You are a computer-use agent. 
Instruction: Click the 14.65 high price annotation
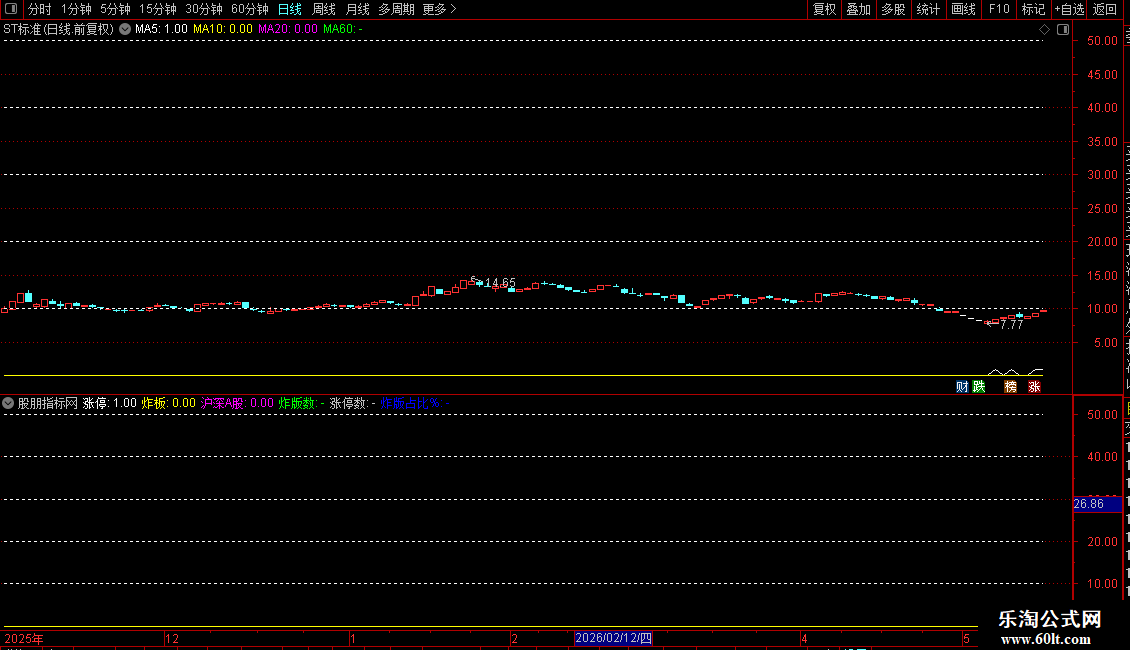[x=500, y=282]
